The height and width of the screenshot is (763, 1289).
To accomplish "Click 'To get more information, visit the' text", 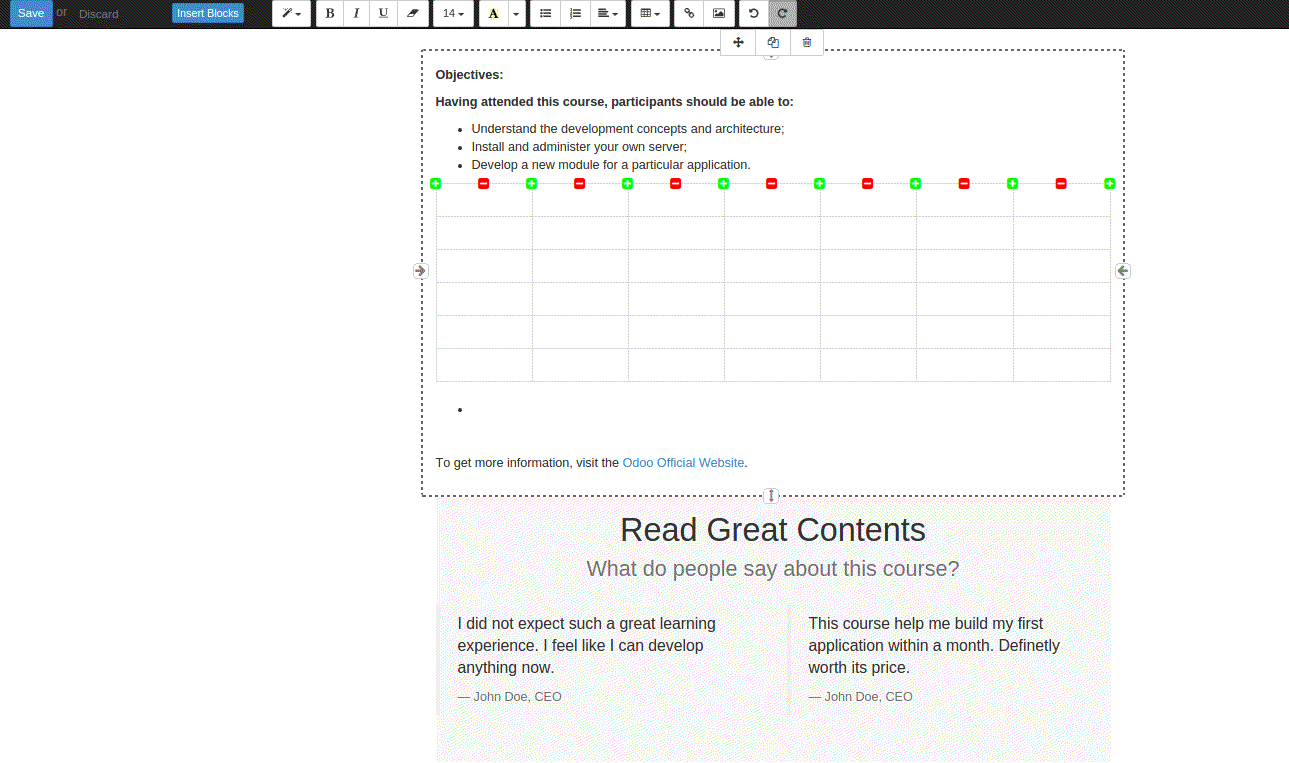I will (x=527, y=463).
